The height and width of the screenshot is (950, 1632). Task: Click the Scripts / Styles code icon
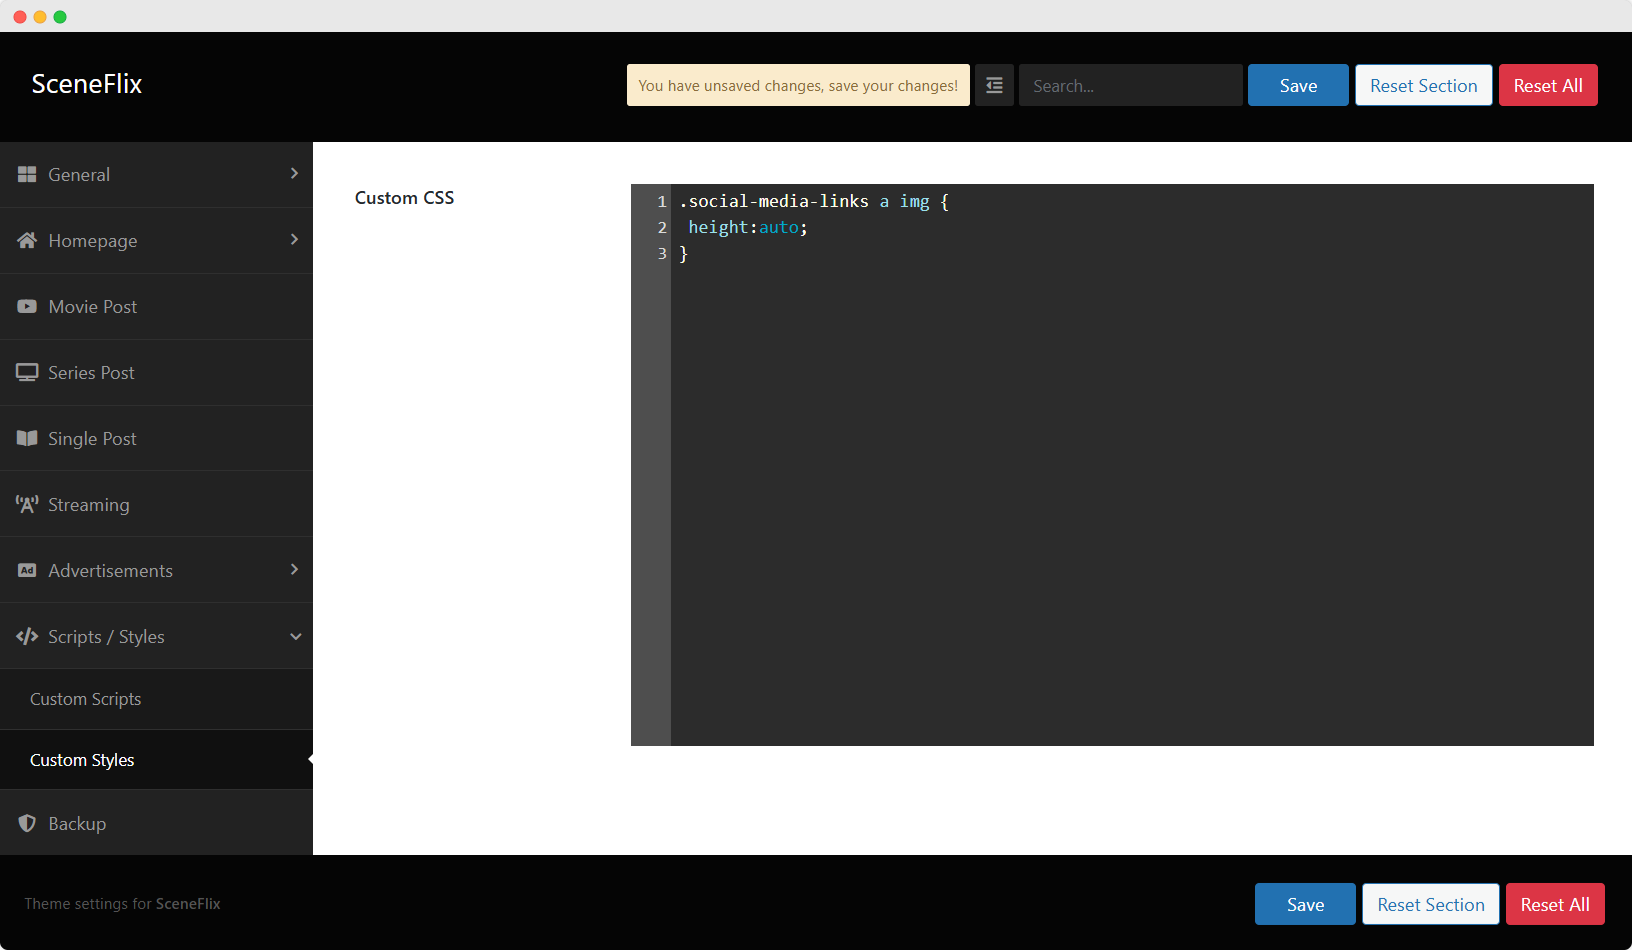coord(27,636)
